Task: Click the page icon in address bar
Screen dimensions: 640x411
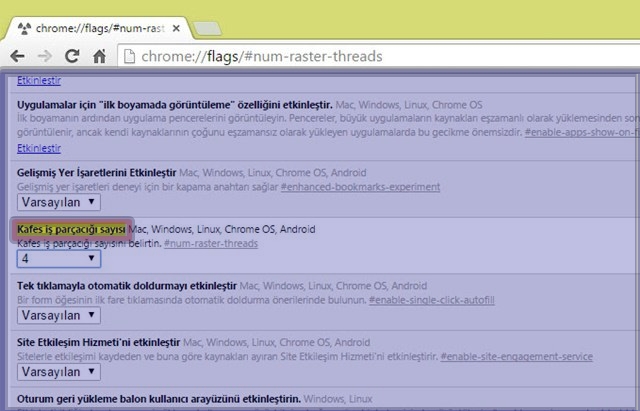Action: (129, 56)
